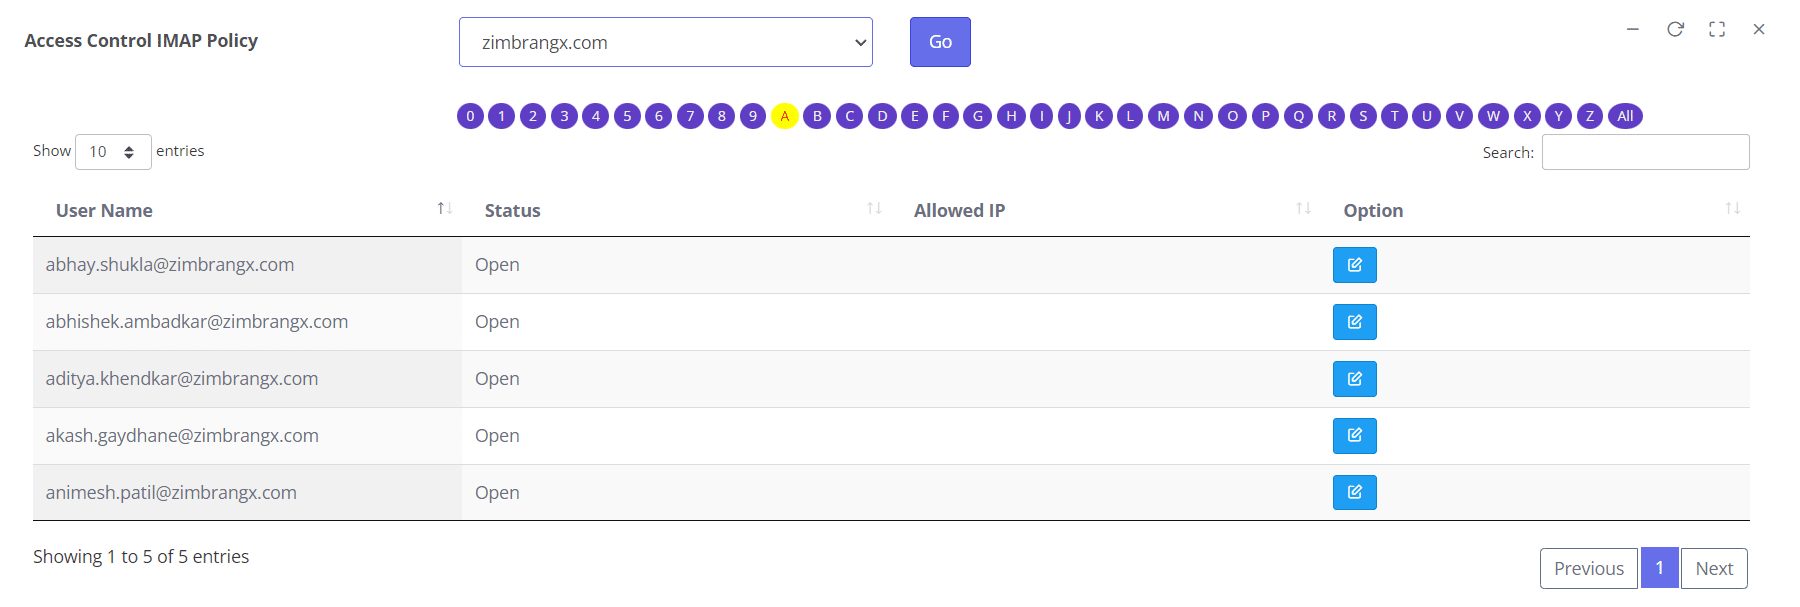The height and width of the screenshot is (607, 1800).
Task: Filter users by letter M
Action: pos(1163,116)
